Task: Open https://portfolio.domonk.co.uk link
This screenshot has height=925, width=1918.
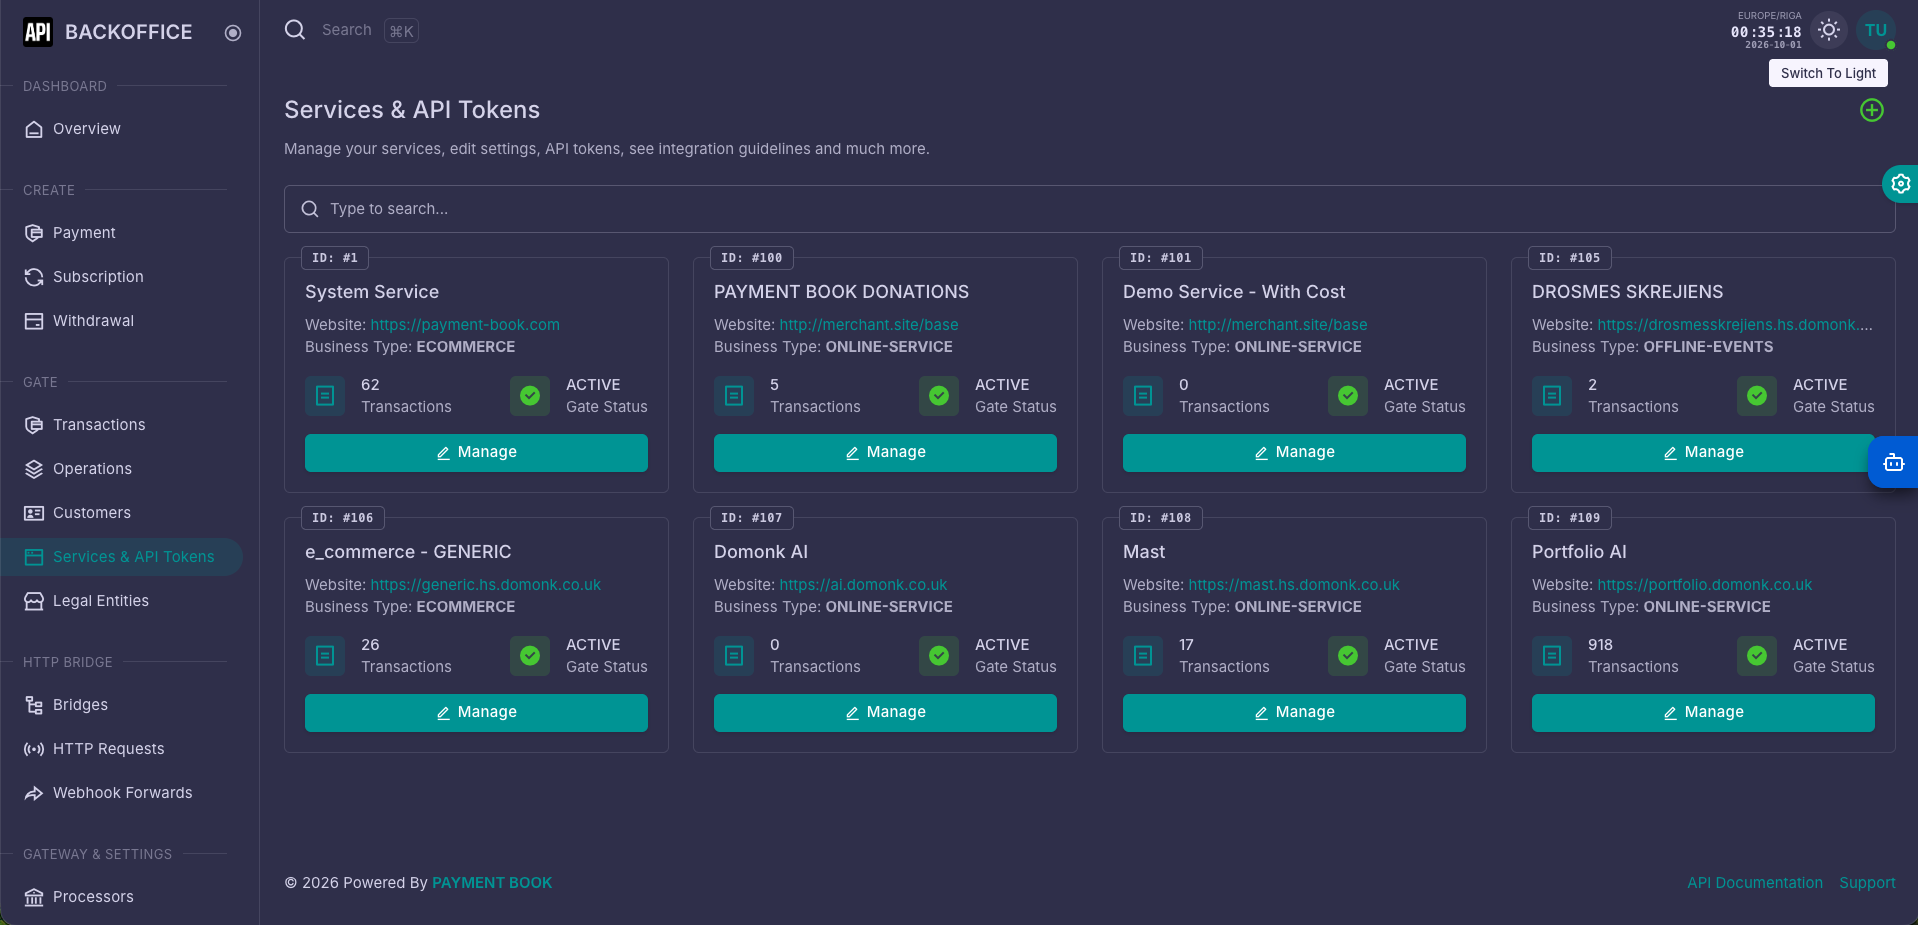Action: click(x=1705, y=585)
